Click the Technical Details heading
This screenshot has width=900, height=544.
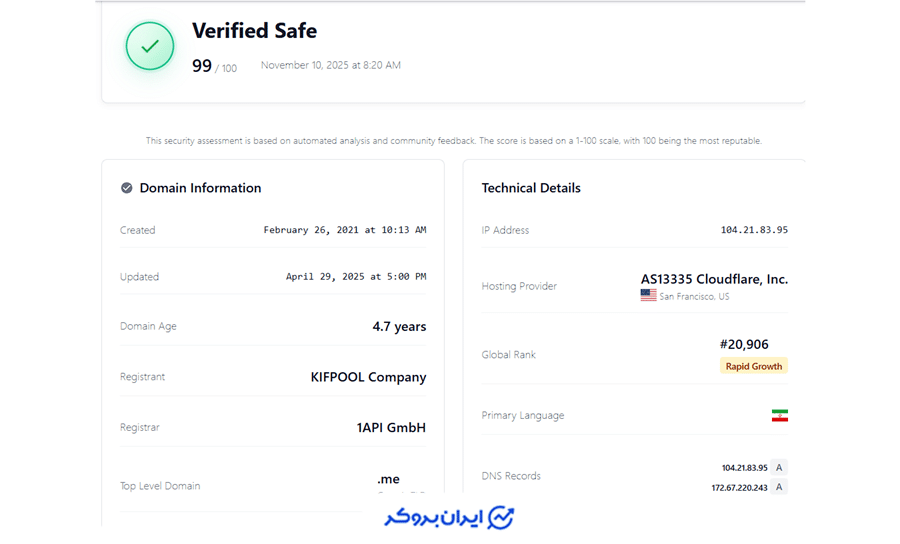coord(531,188)
